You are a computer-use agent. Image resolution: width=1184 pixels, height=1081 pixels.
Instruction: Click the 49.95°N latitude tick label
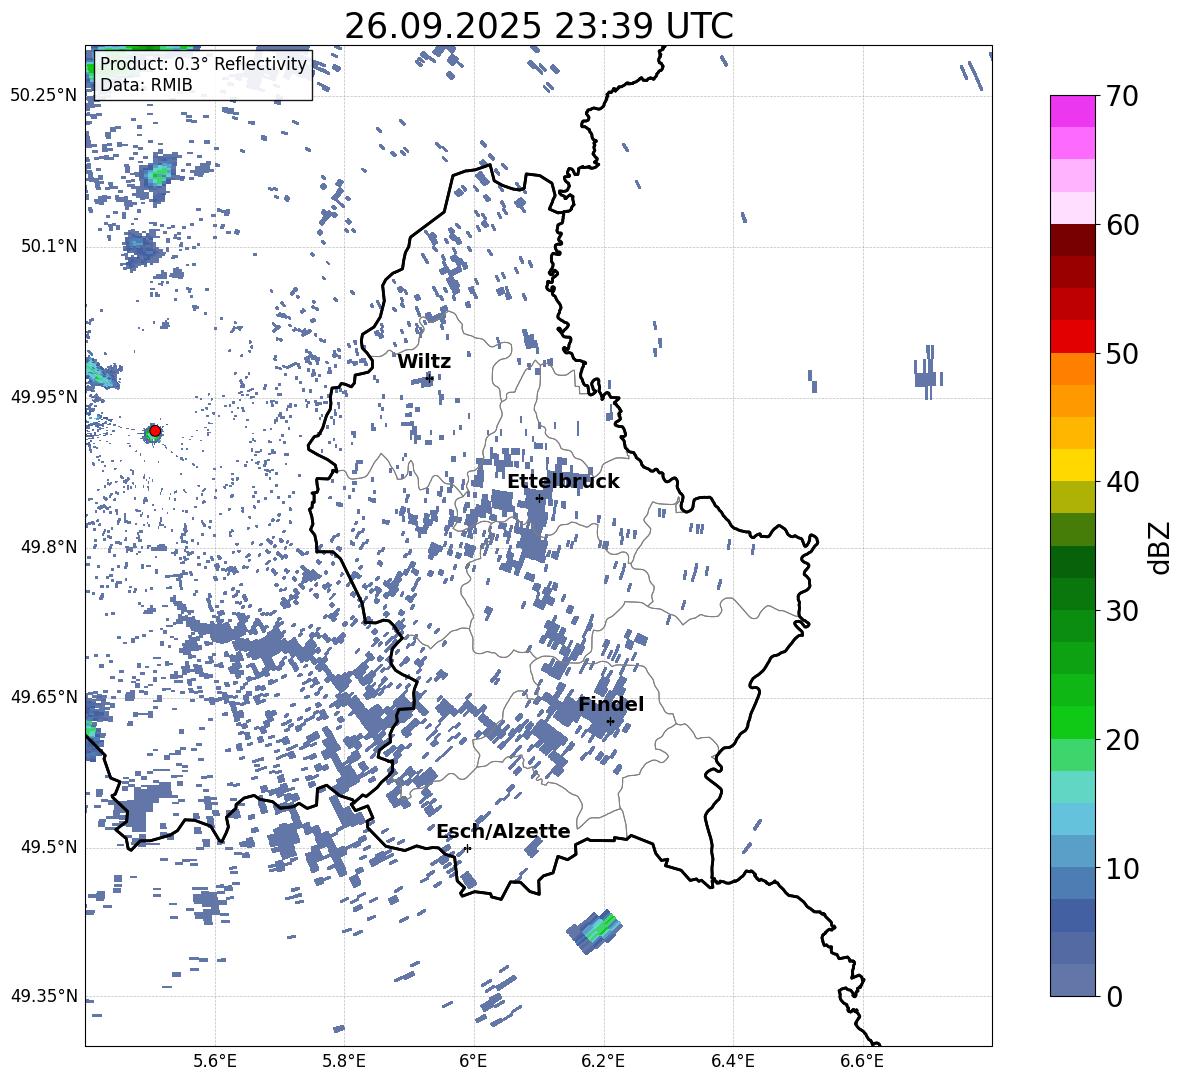pos(44,397)
